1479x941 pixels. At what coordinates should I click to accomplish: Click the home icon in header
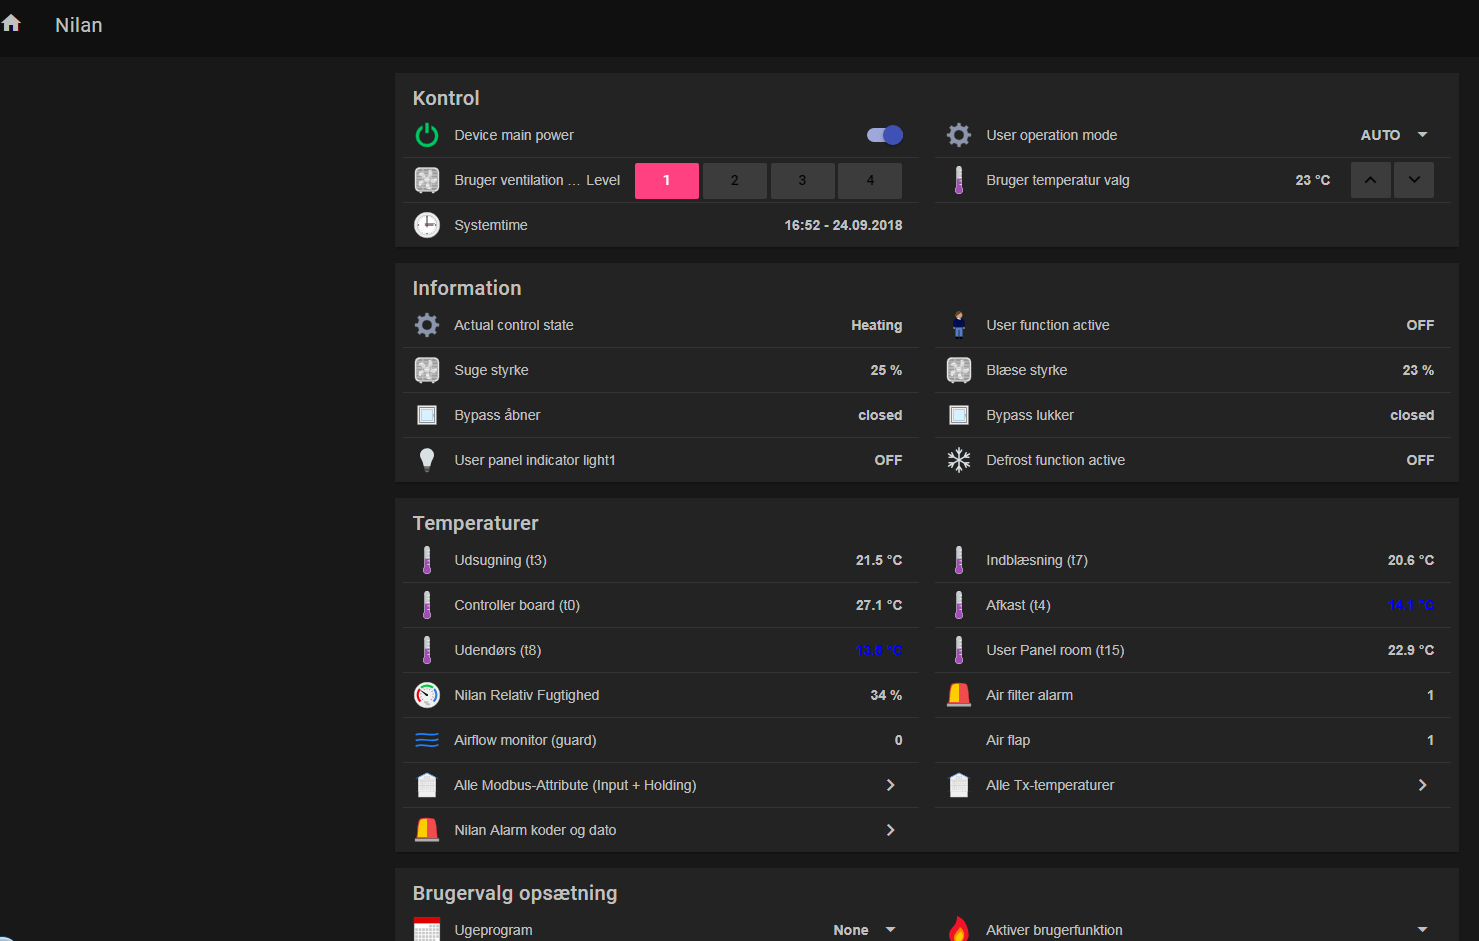(x=11, y=23)
